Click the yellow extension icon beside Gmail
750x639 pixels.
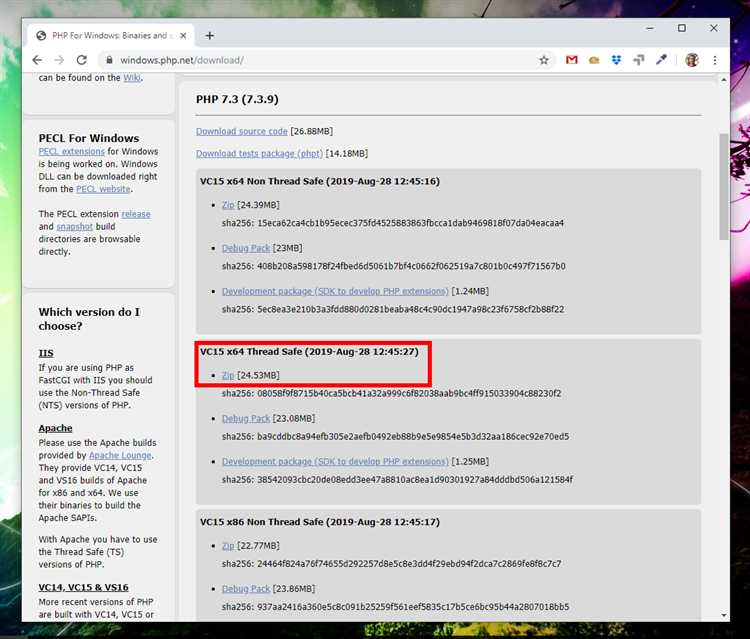[x=594, y=60]
